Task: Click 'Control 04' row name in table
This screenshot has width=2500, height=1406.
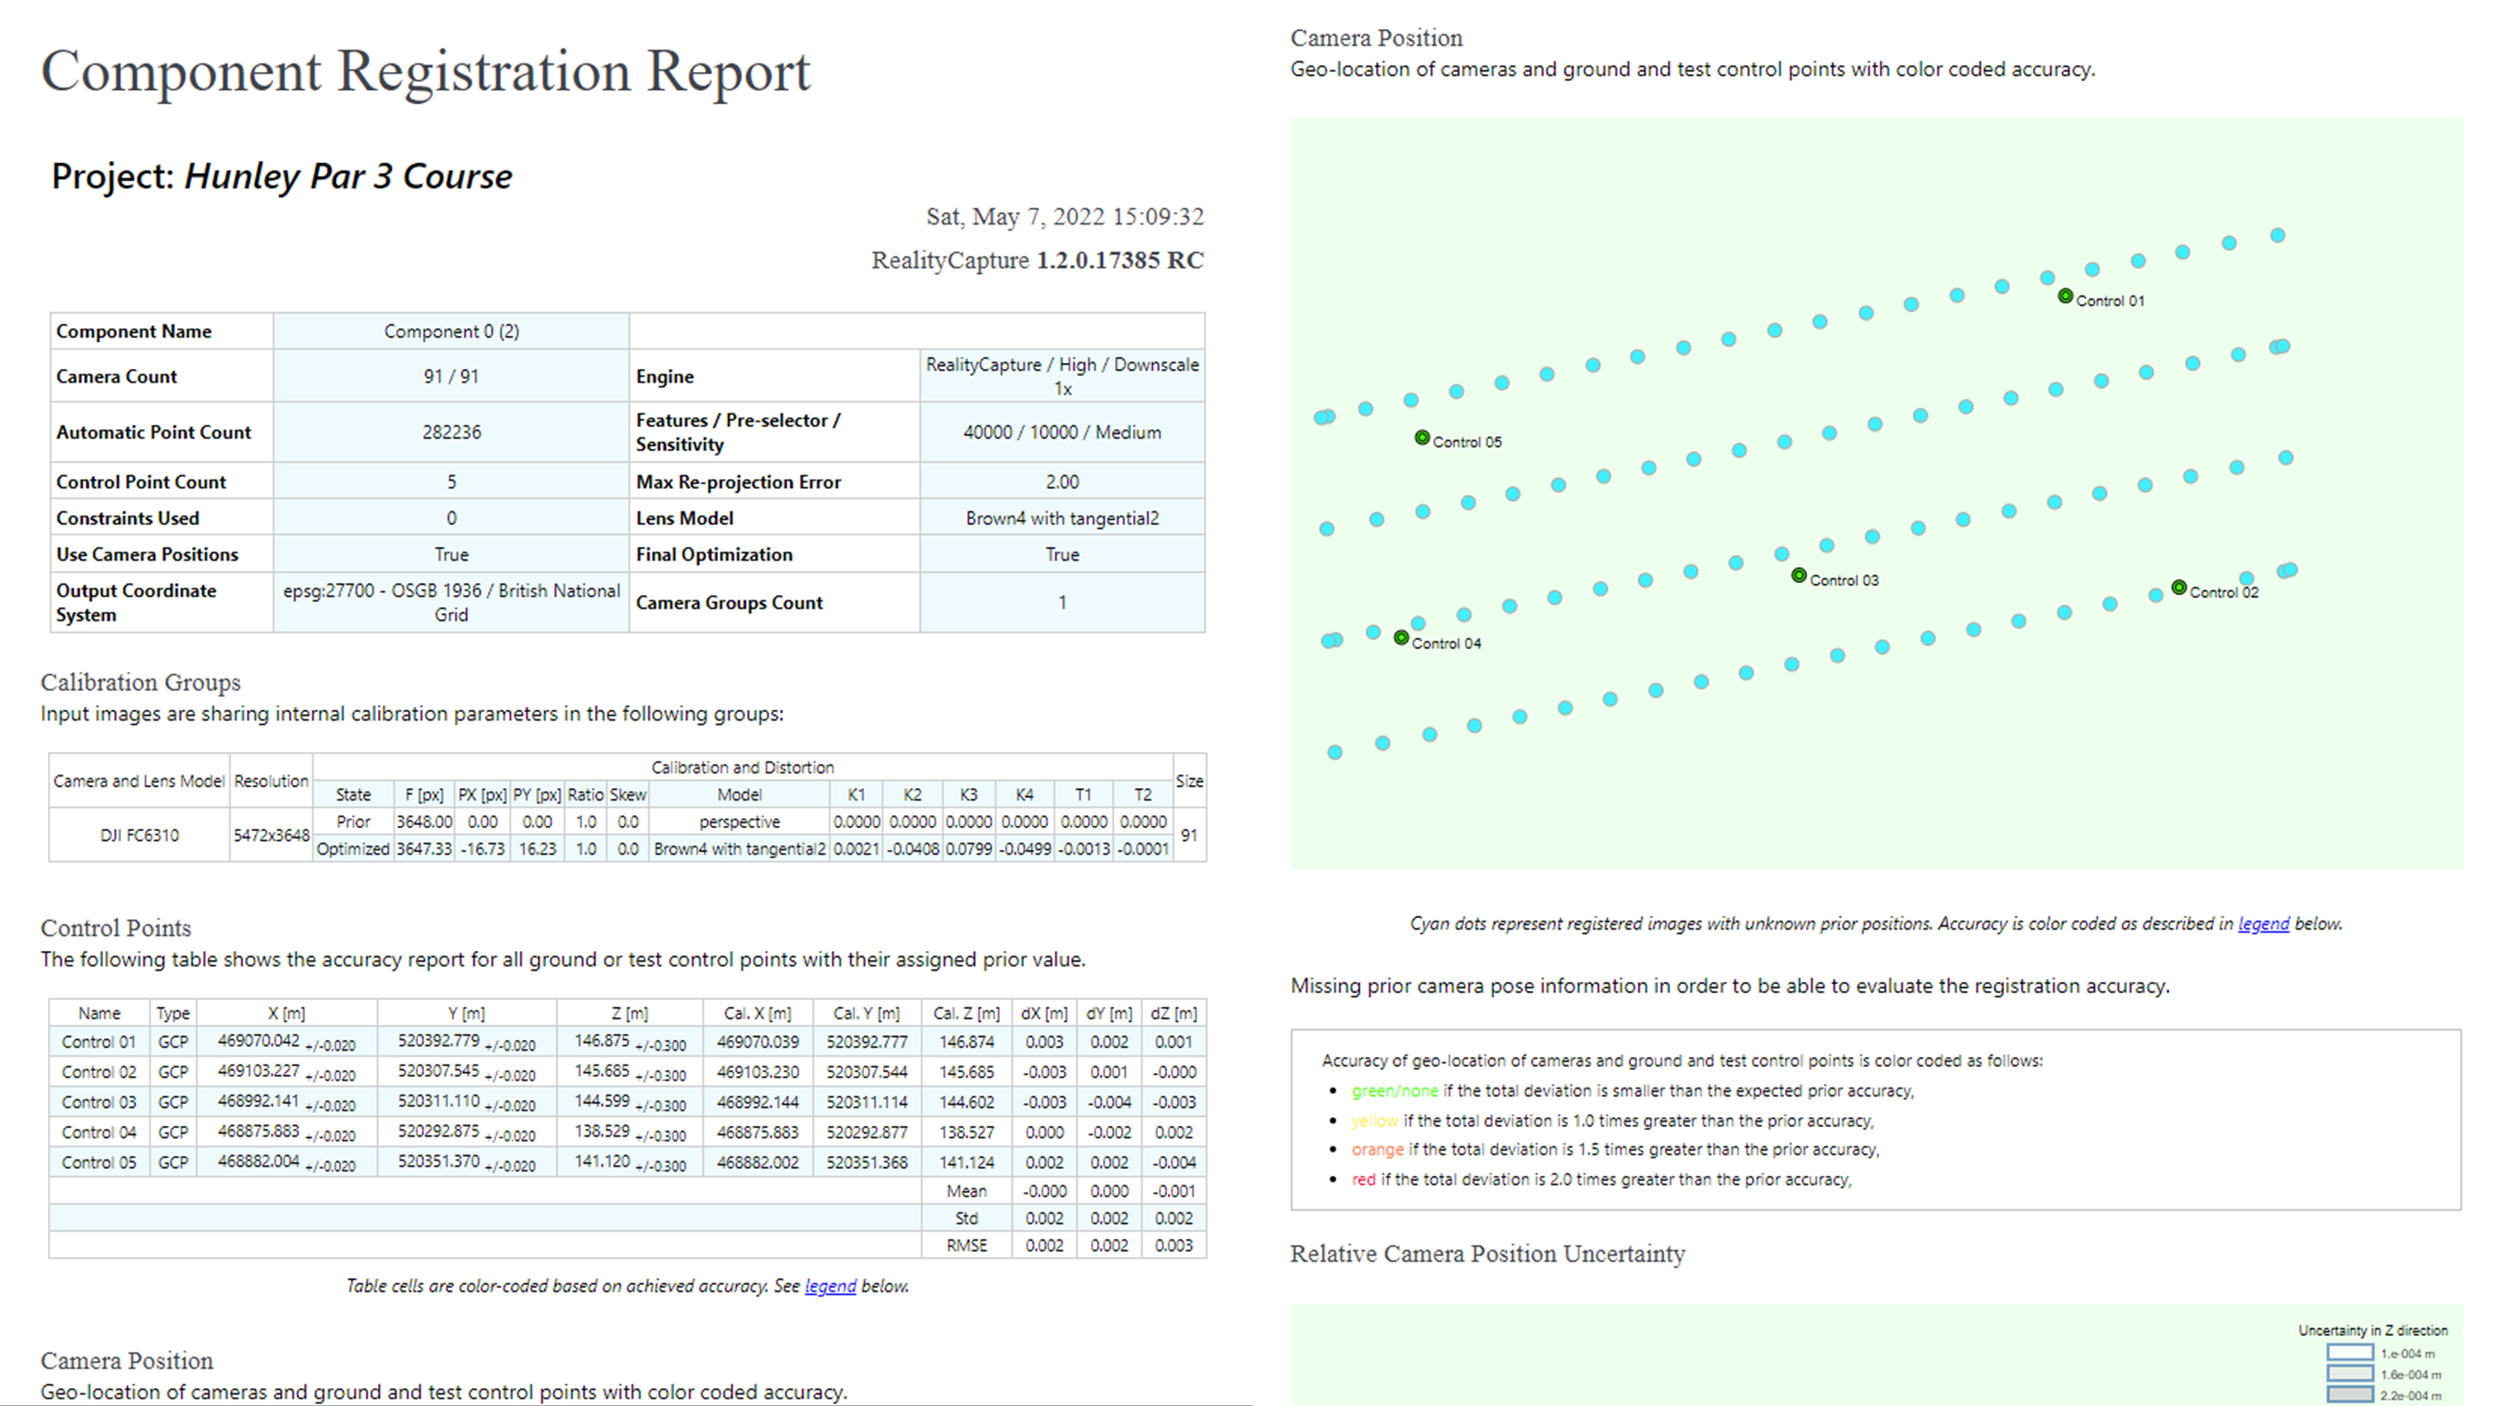Action: (x=99, y=1132)
